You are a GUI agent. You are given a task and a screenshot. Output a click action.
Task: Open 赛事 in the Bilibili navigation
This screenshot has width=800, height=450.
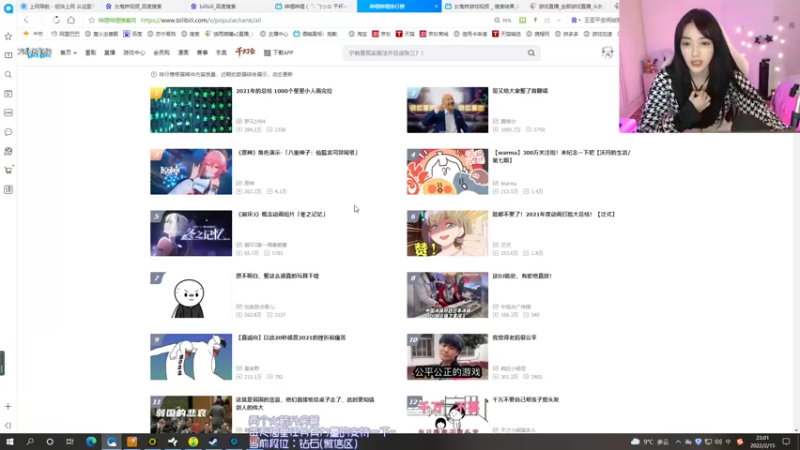203,53
